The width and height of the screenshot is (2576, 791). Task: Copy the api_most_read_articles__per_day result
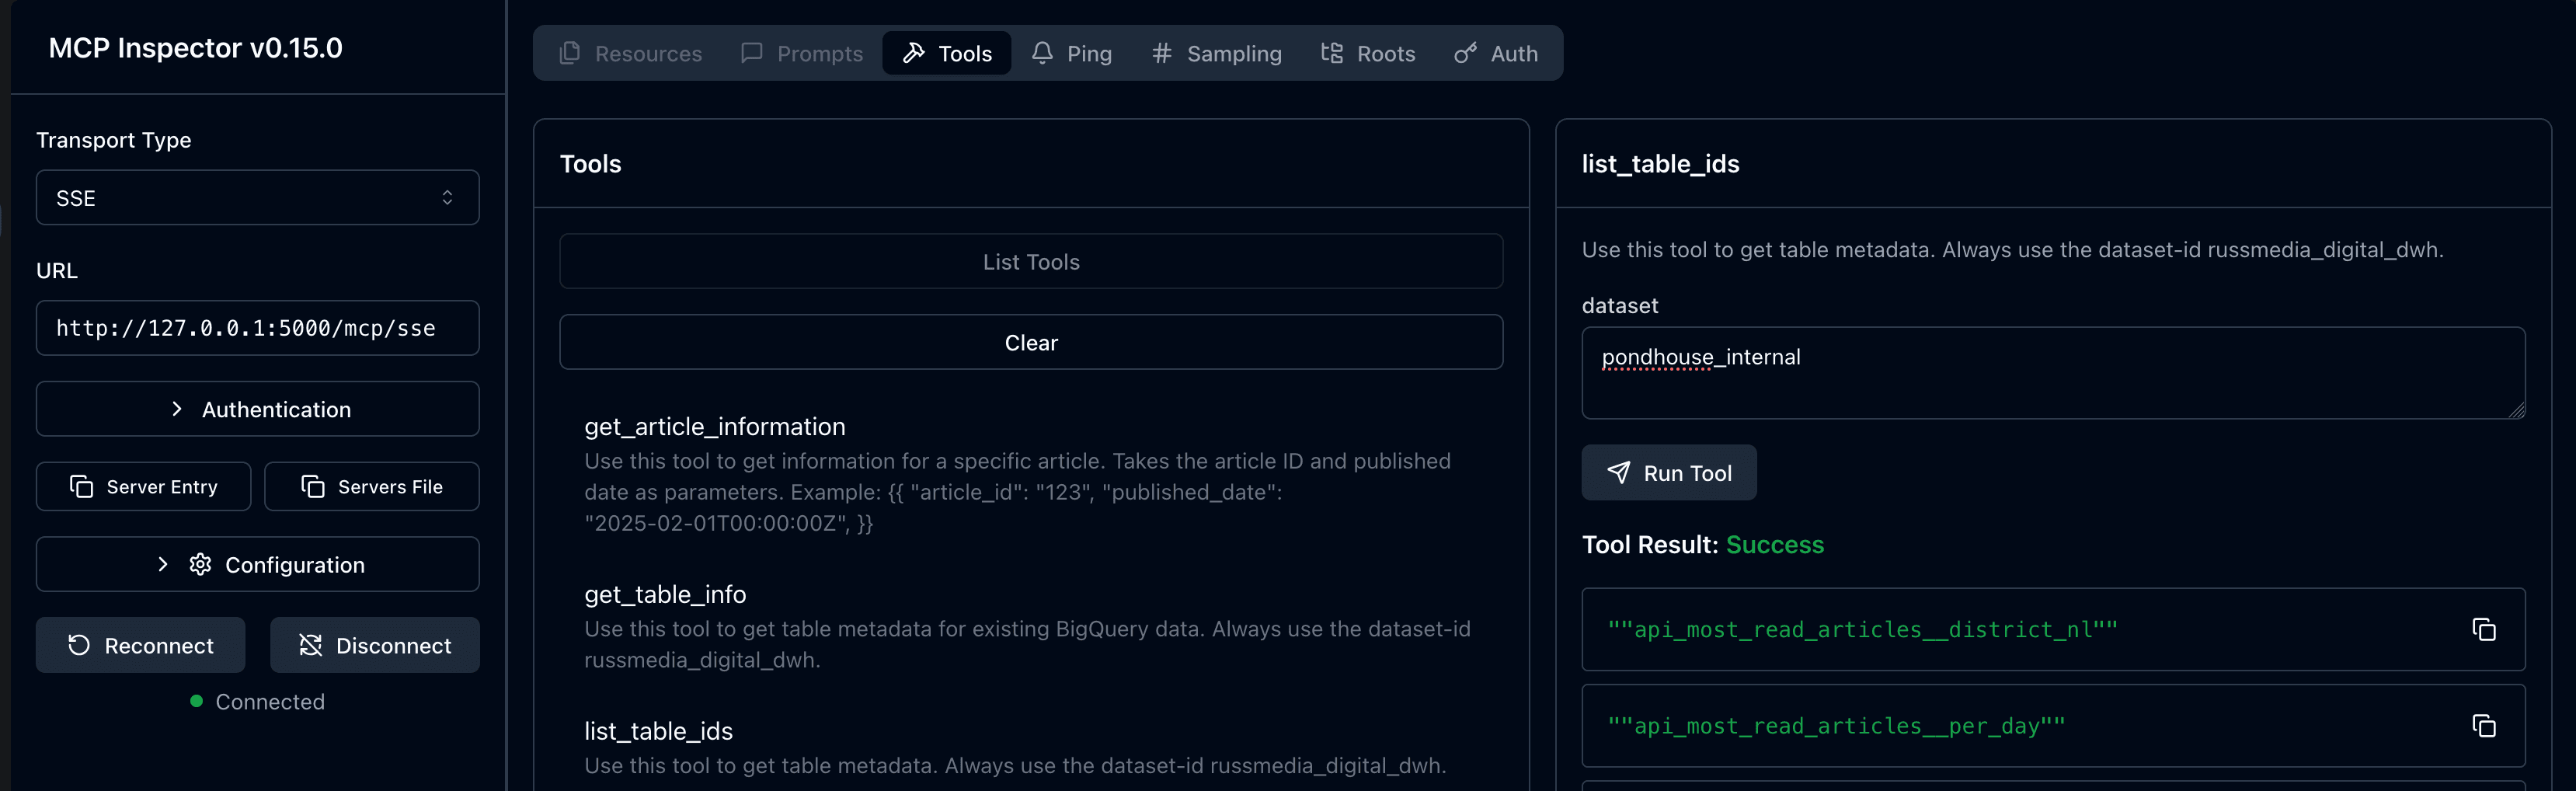pos(2484,726)
